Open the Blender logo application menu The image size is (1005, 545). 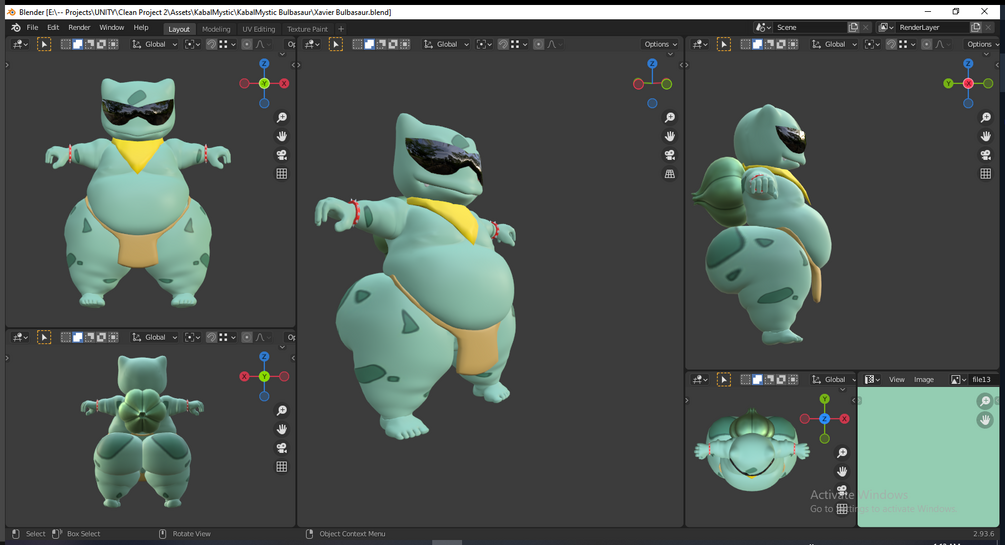[15, 28]
